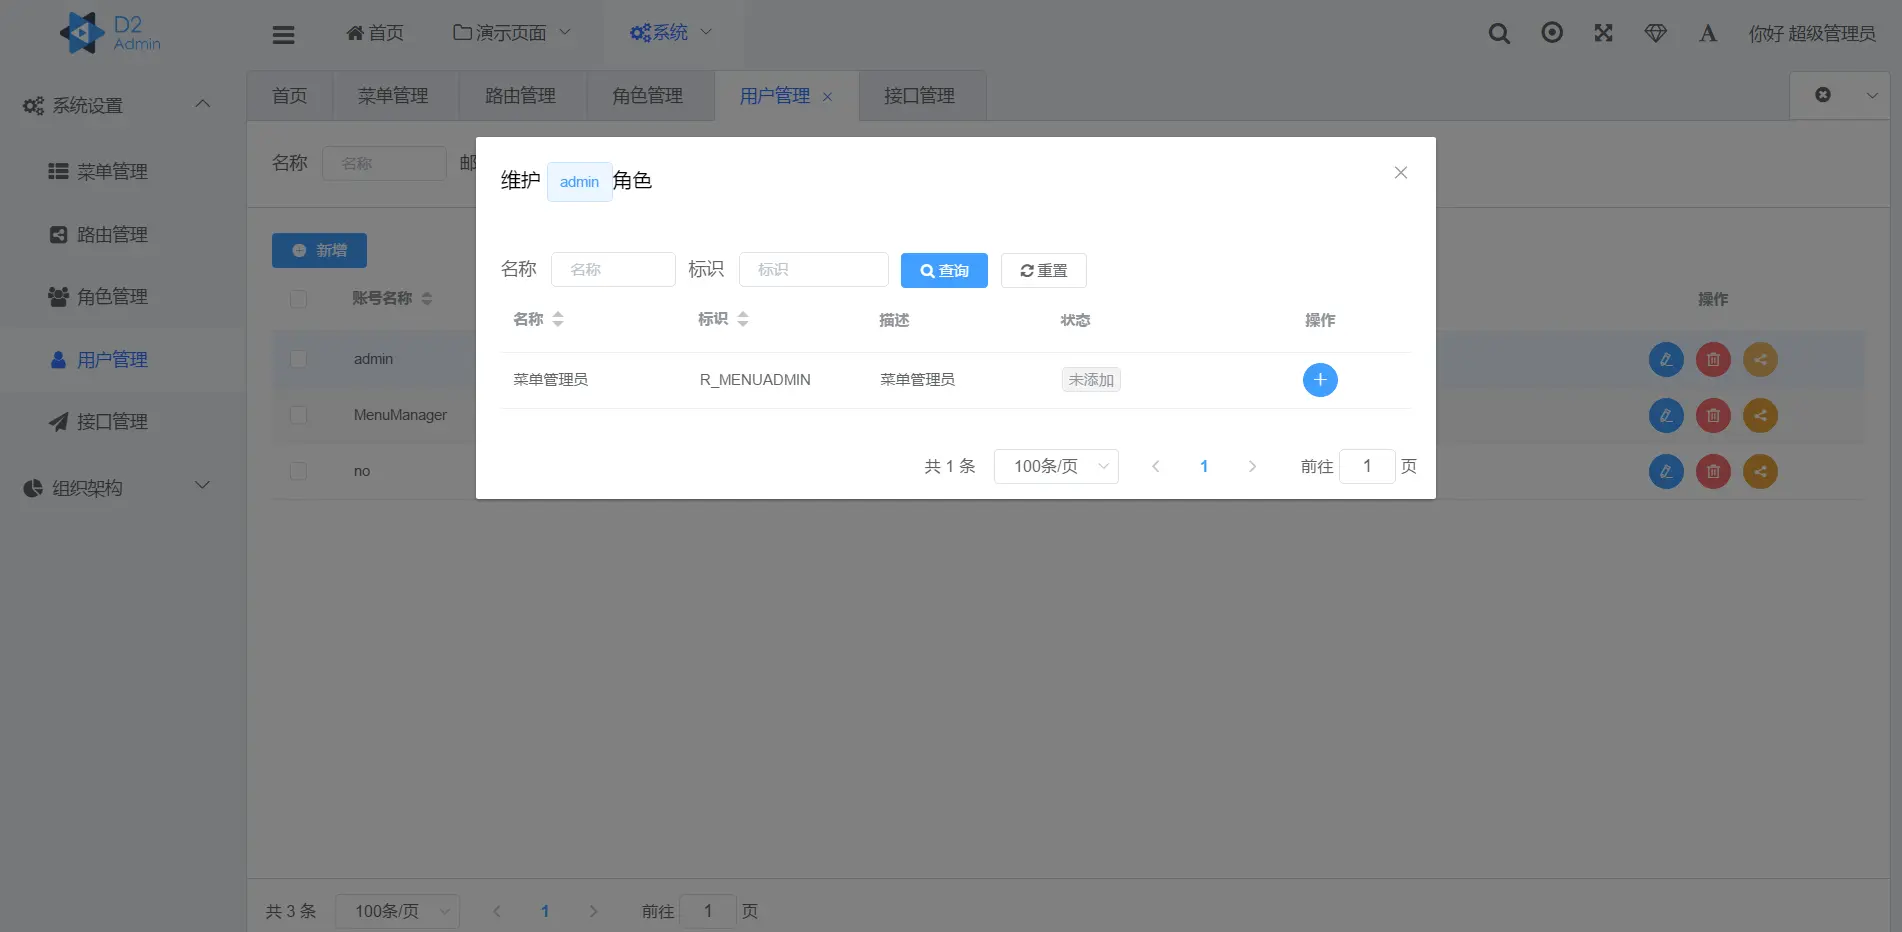Screen dimensions: 1902x932
Task: Open the search magnifier in header
Action: [1499, 33]
